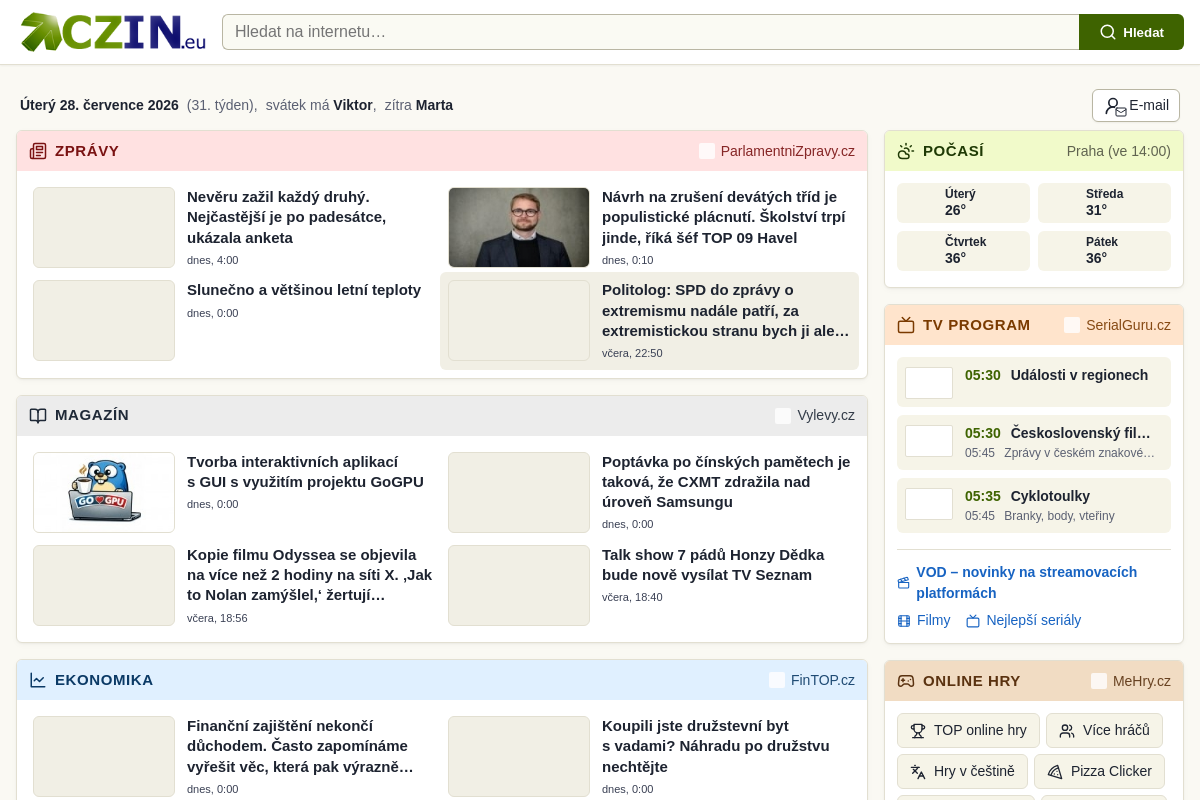The width and height of the screenshot is (1200, 800).
Task: Click tomorrow's name day Marta
Action: (x=434, y=105)
